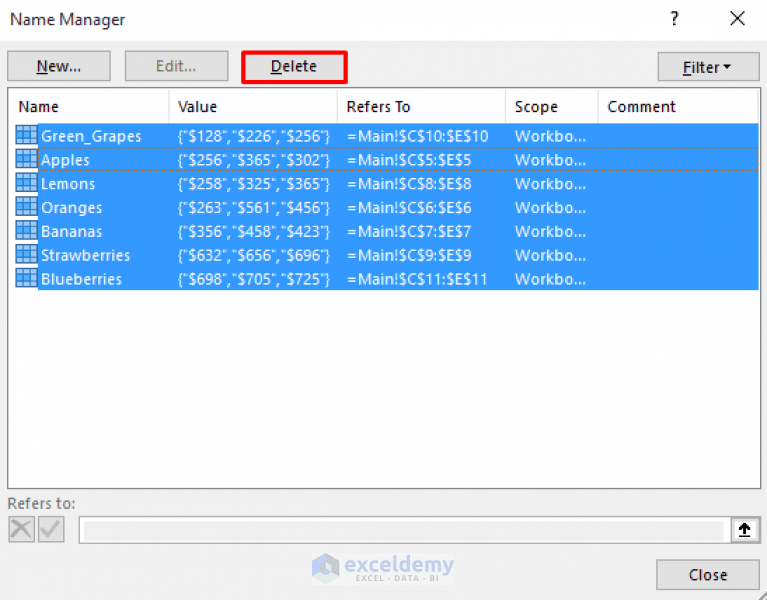Open the New name dialog
The image size is (767, 600).
tap(59, 66)
